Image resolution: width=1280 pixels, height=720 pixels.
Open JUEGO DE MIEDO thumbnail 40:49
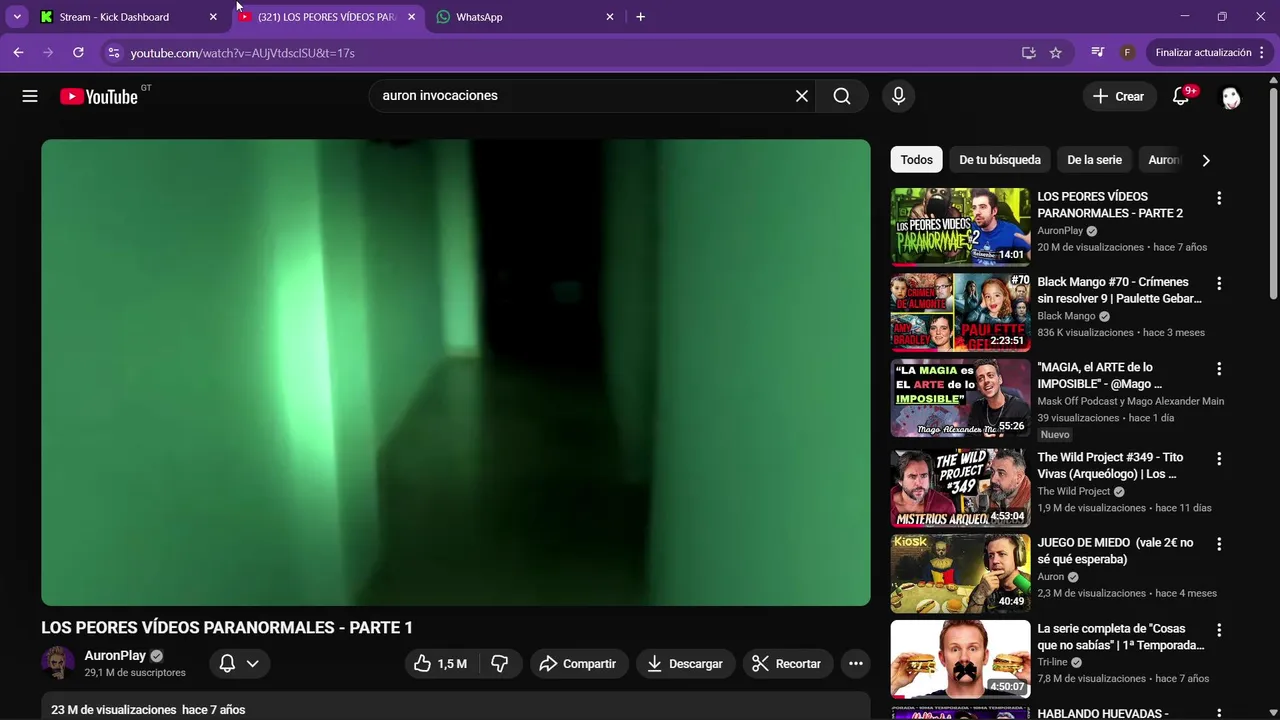point(960,573)
